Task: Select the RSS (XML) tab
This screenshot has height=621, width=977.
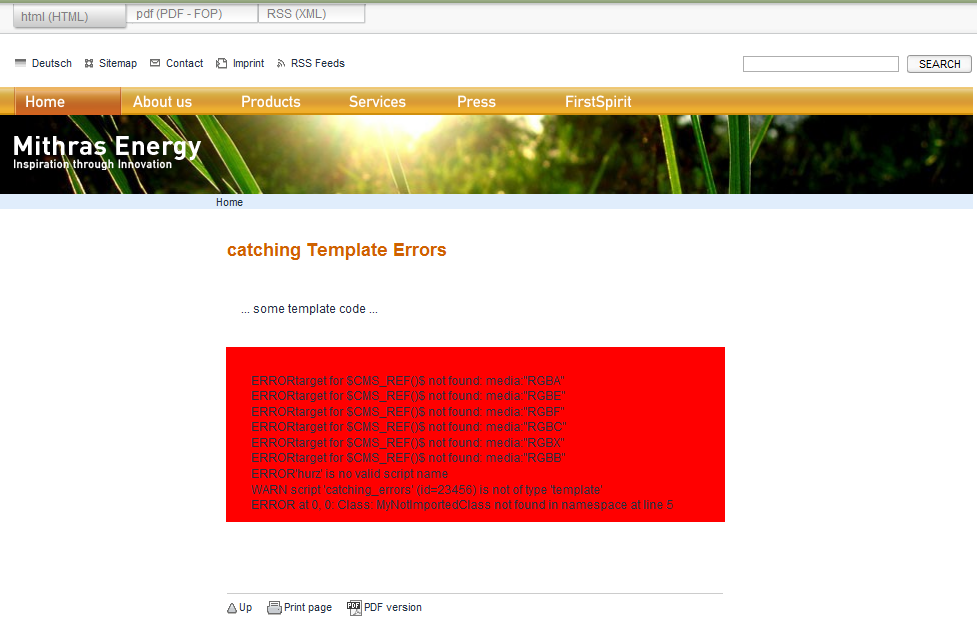Action: pos(312,14)
